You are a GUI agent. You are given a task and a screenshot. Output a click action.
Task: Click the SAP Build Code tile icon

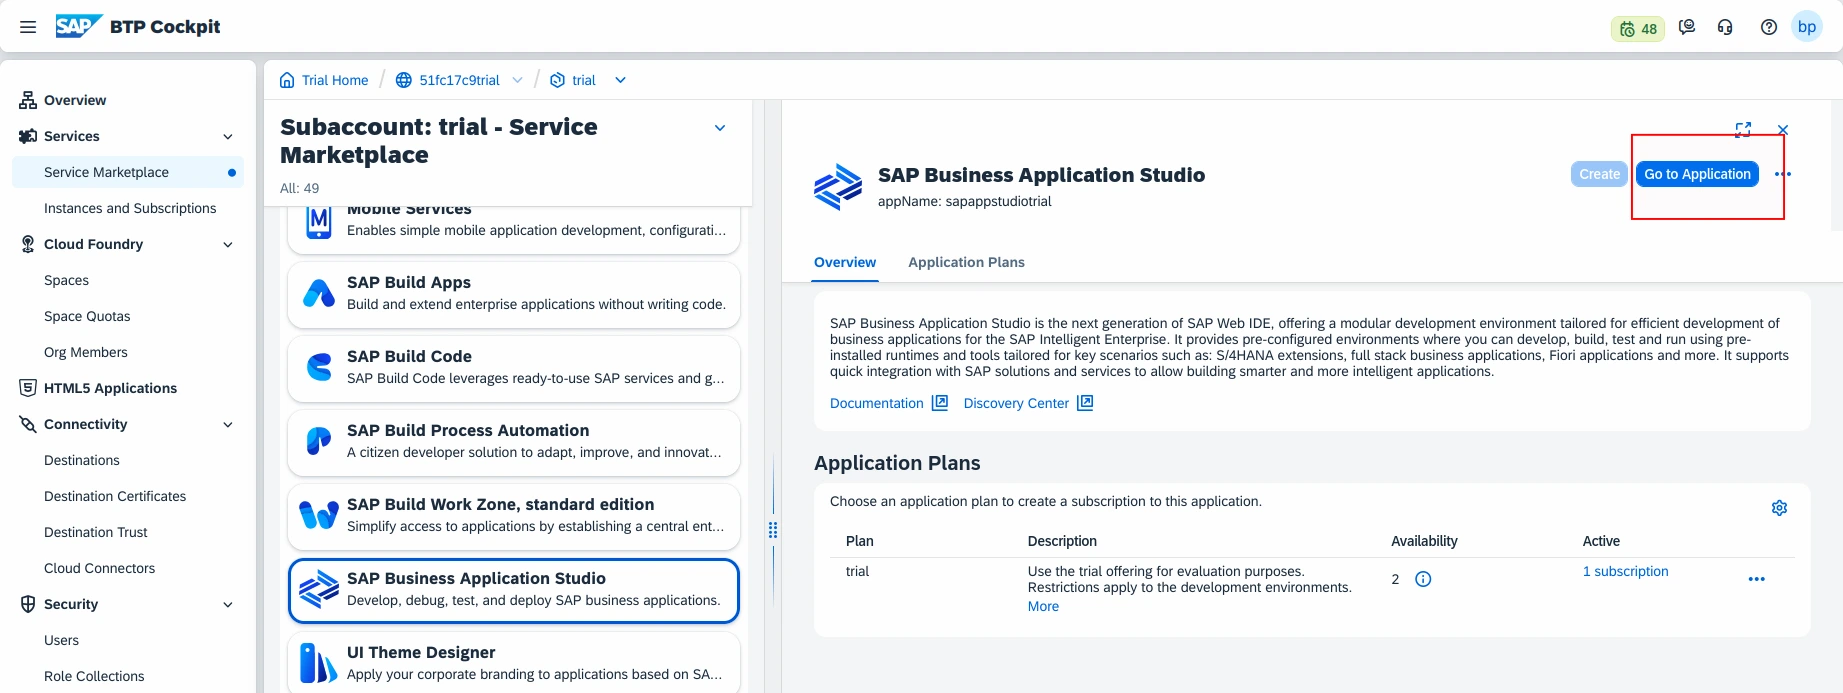tap(319, 368)
